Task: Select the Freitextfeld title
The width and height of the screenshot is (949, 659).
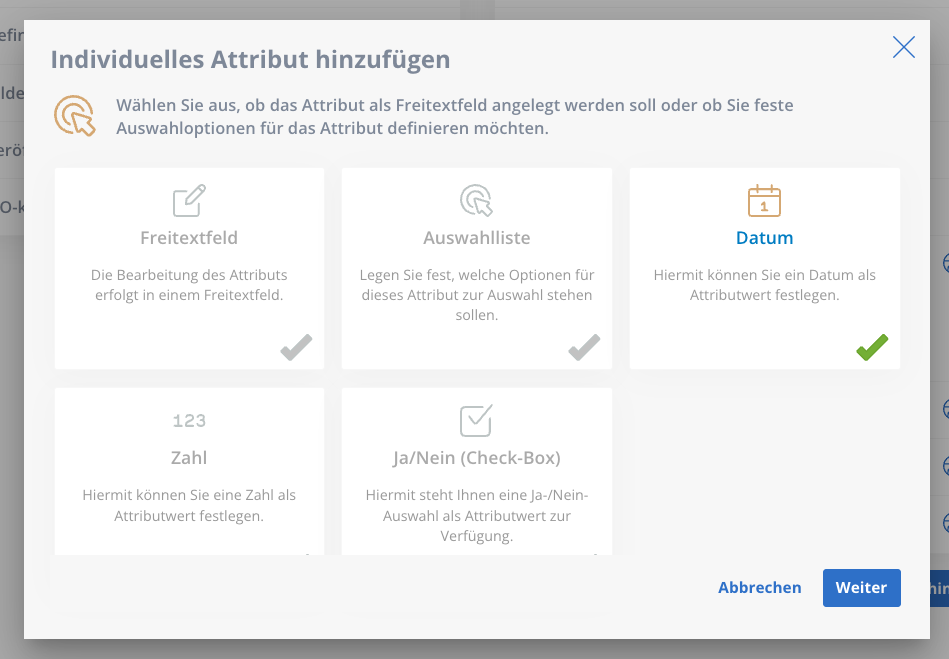Action: pos(189,238)
